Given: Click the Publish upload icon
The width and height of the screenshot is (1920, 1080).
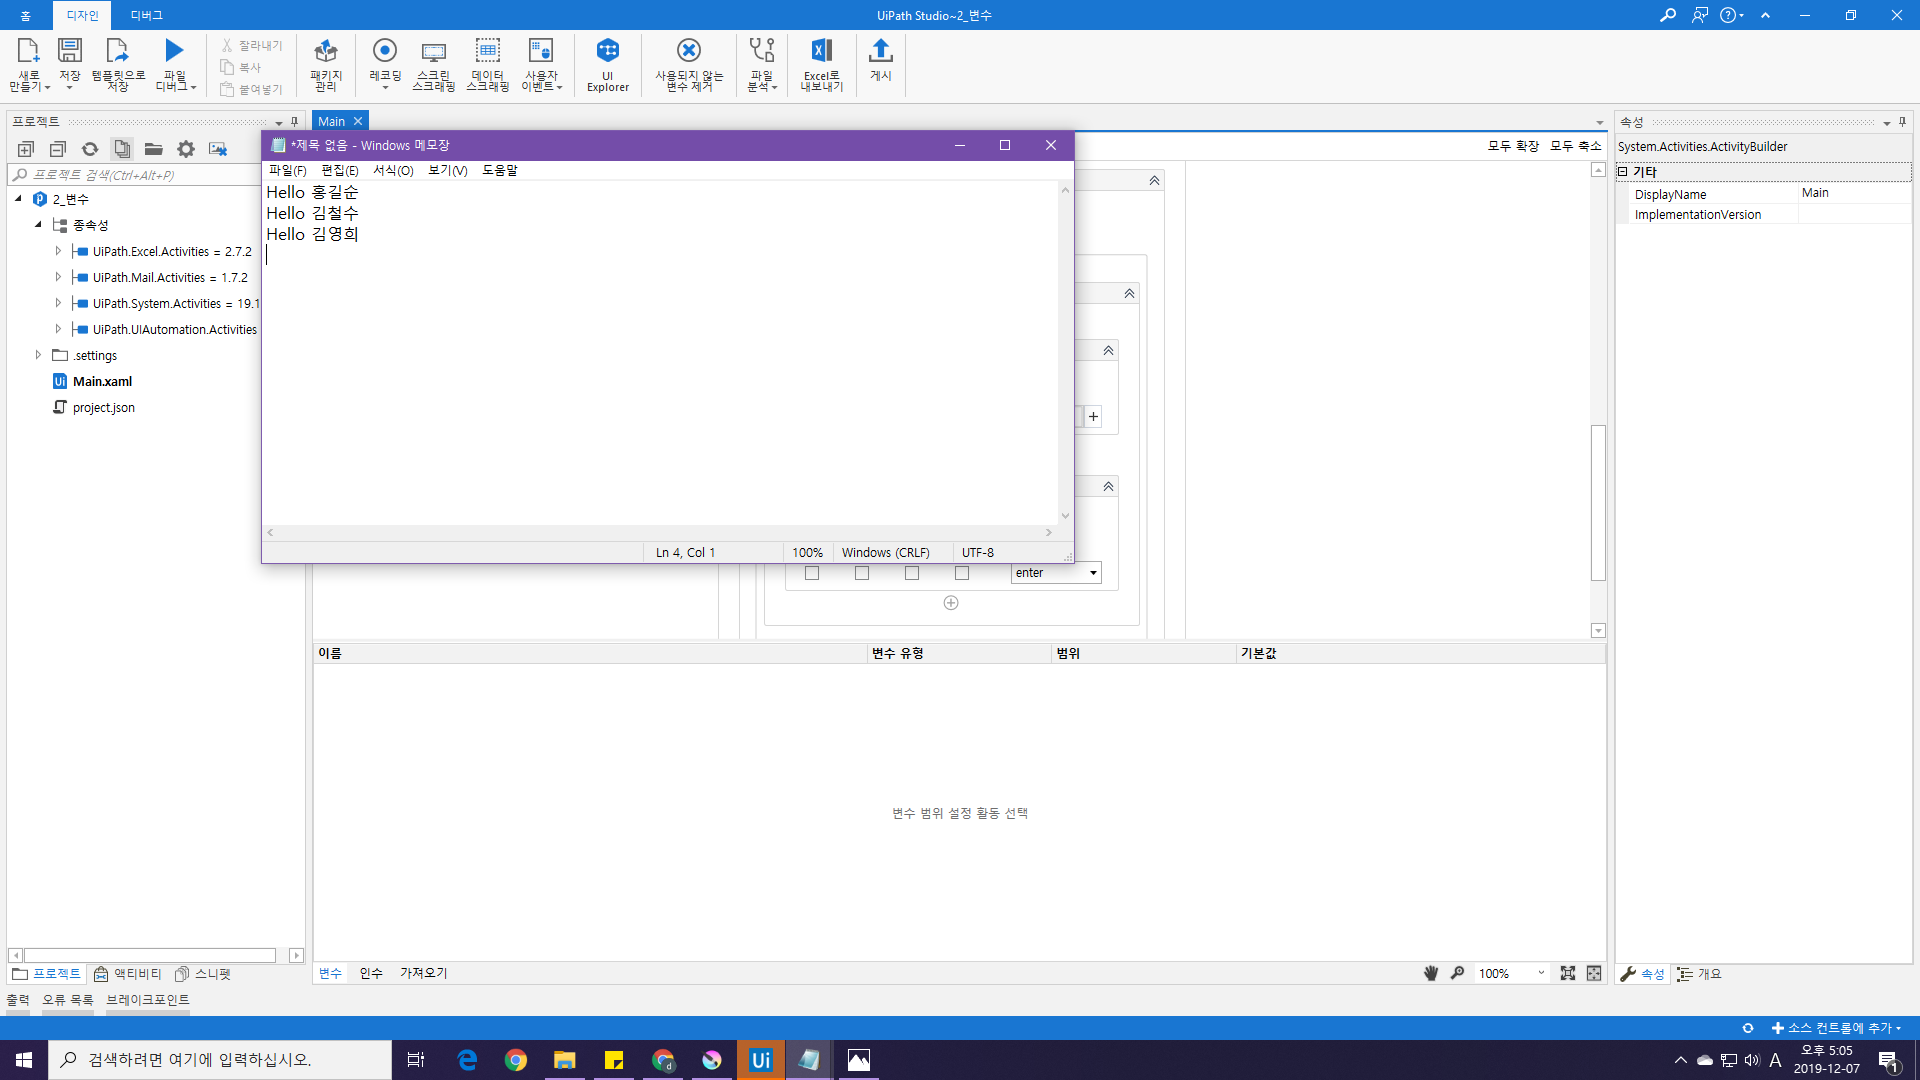Looking at the screenshot, I should (x=880, y=52).
